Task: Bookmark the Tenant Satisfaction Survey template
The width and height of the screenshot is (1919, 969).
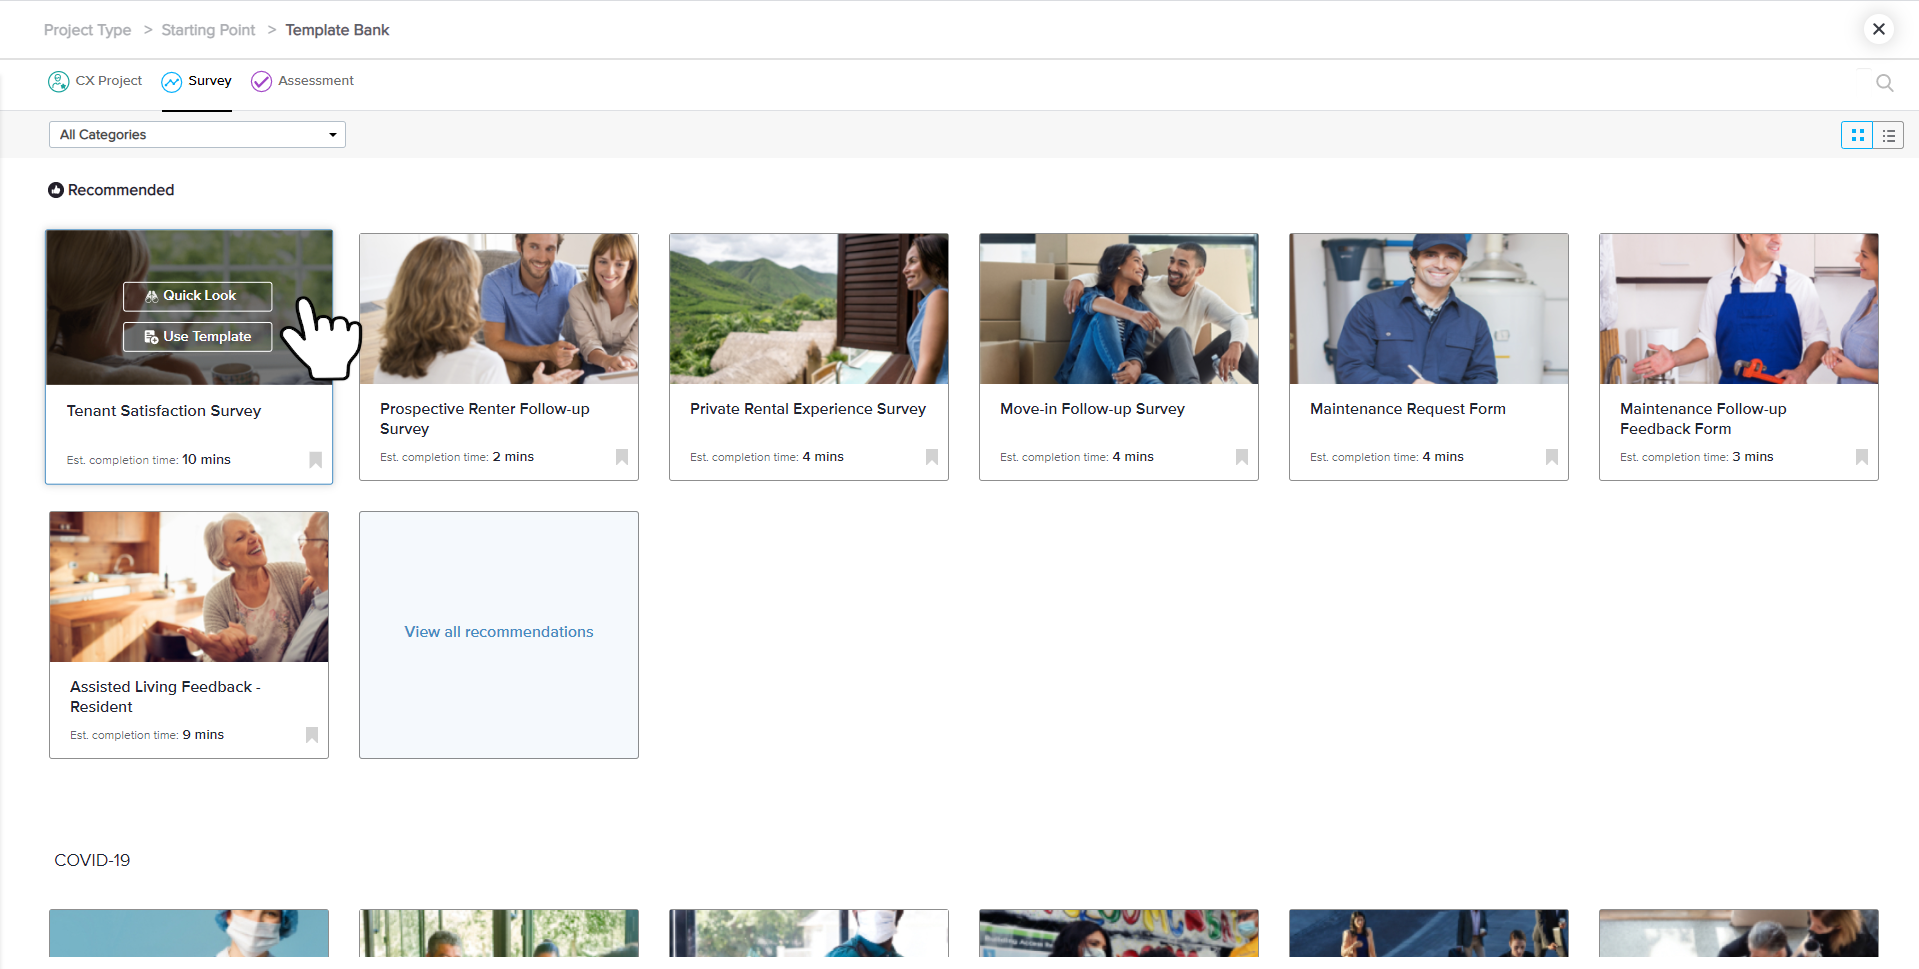Action: click(315, 460)
